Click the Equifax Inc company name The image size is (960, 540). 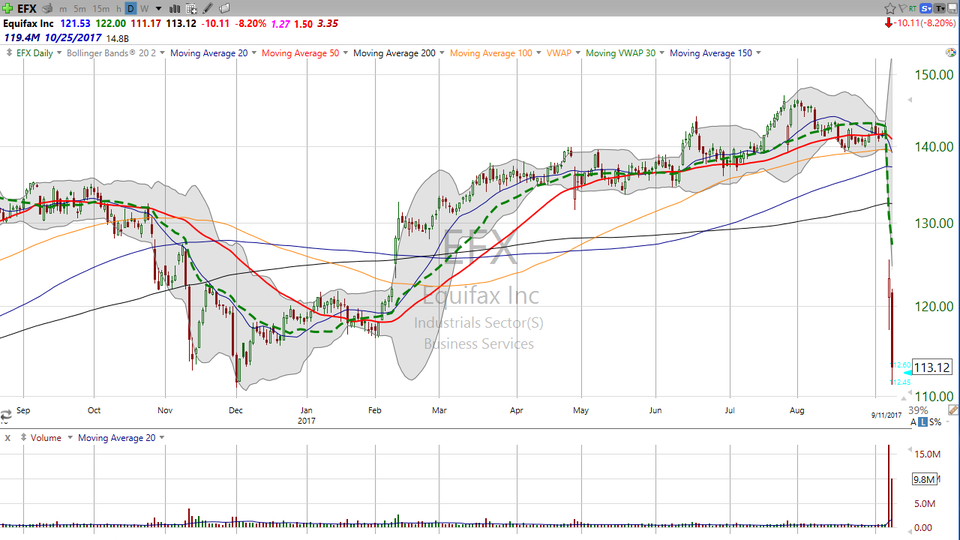[x=28, y=23]
